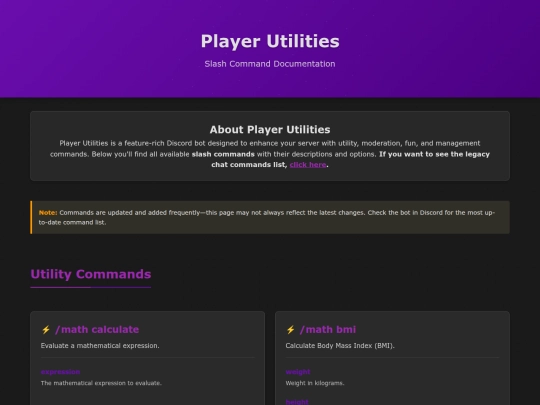Click the orange 'Note:' label
This screenshot has height=405, width=540.
point(48,212)
